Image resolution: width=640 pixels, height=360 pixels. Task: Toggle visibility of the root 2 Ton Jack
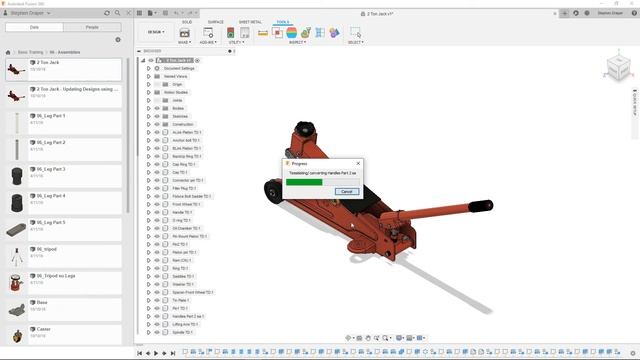[151, 60]
